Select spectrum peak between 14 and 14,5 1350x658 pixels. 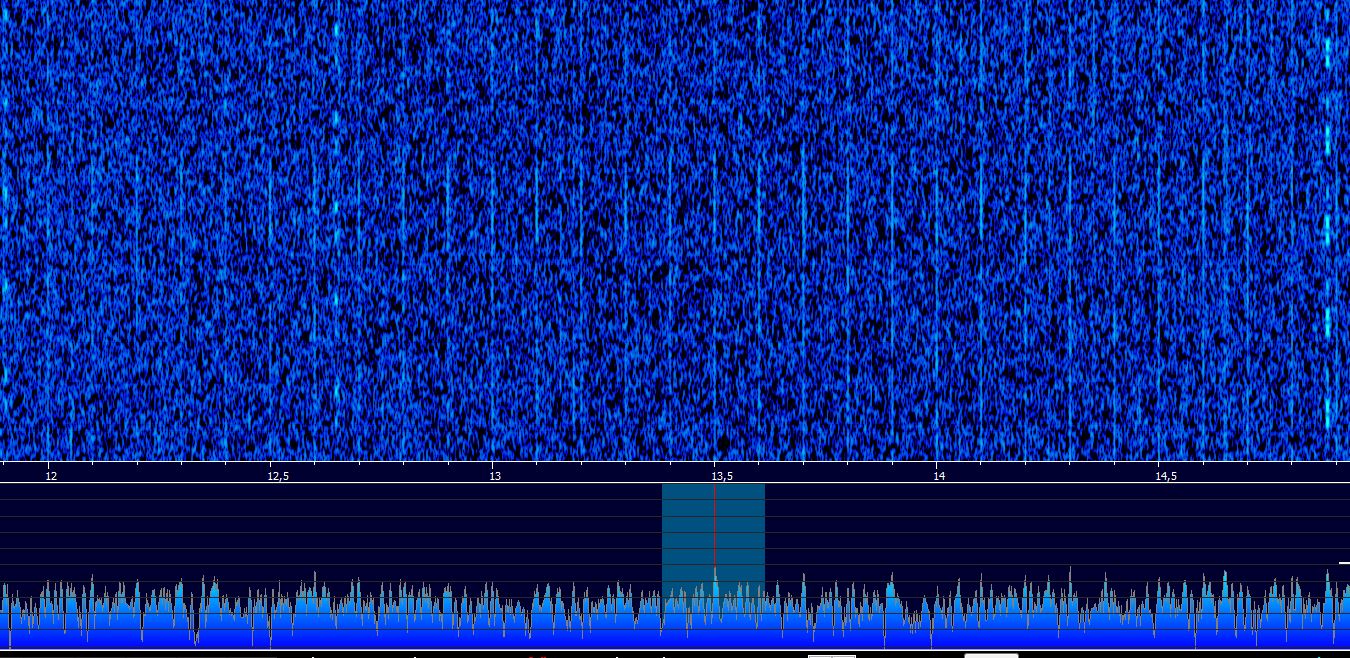(1069, 572)
